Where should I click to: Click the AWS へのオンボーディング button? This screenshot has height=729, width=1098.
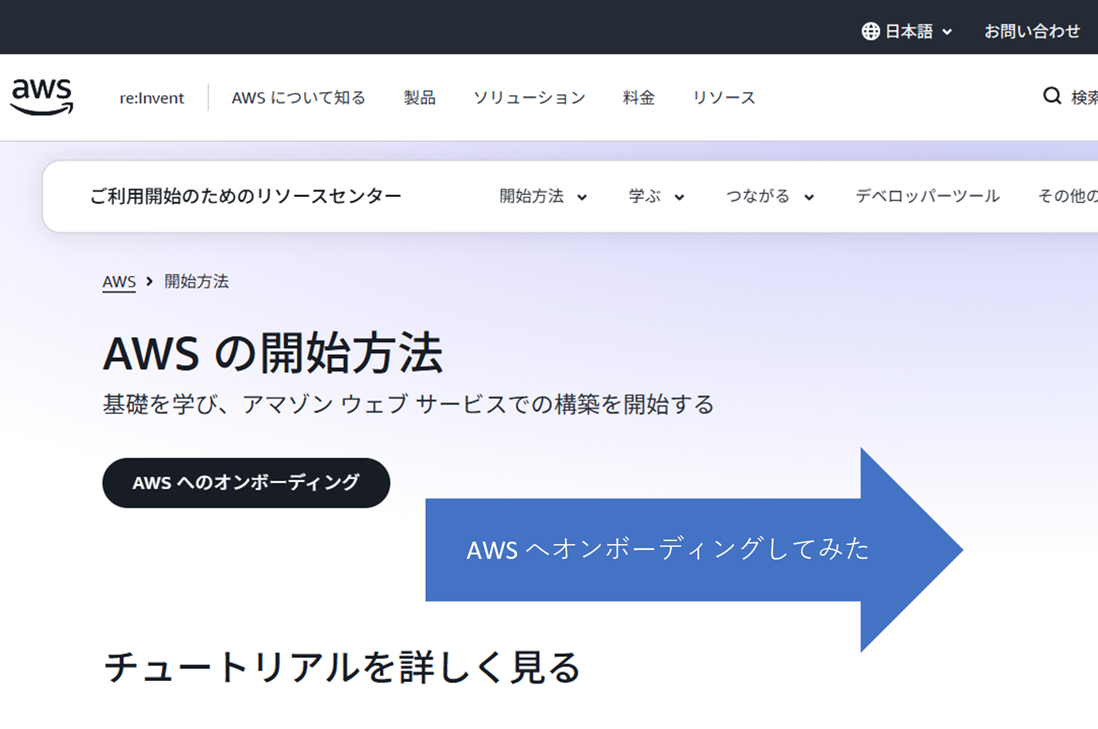(246, 482)
